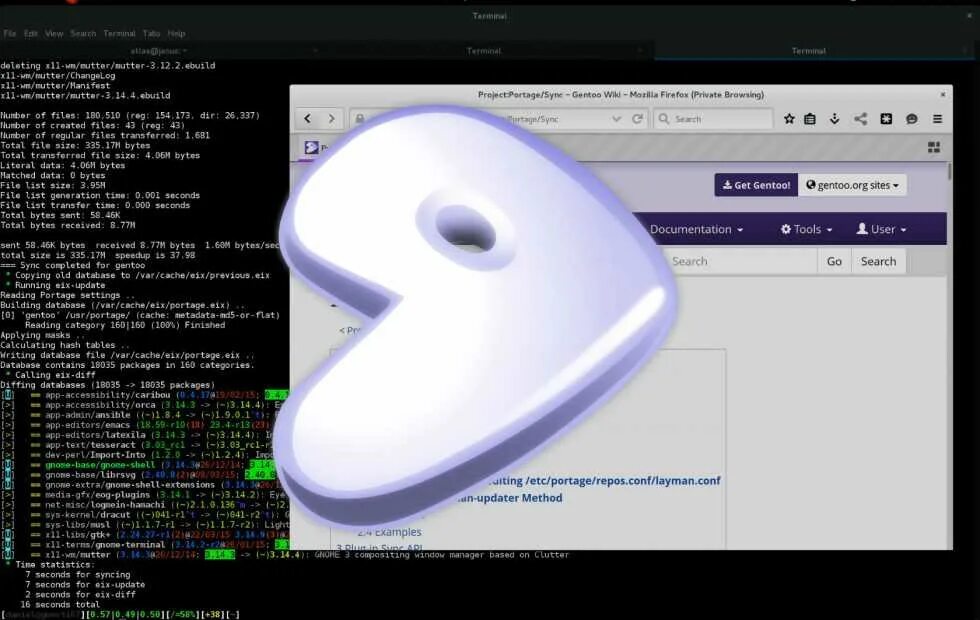This screenshot has width=980, height=620.
Task: Click the tab groups grid icon
Action: 934,148
